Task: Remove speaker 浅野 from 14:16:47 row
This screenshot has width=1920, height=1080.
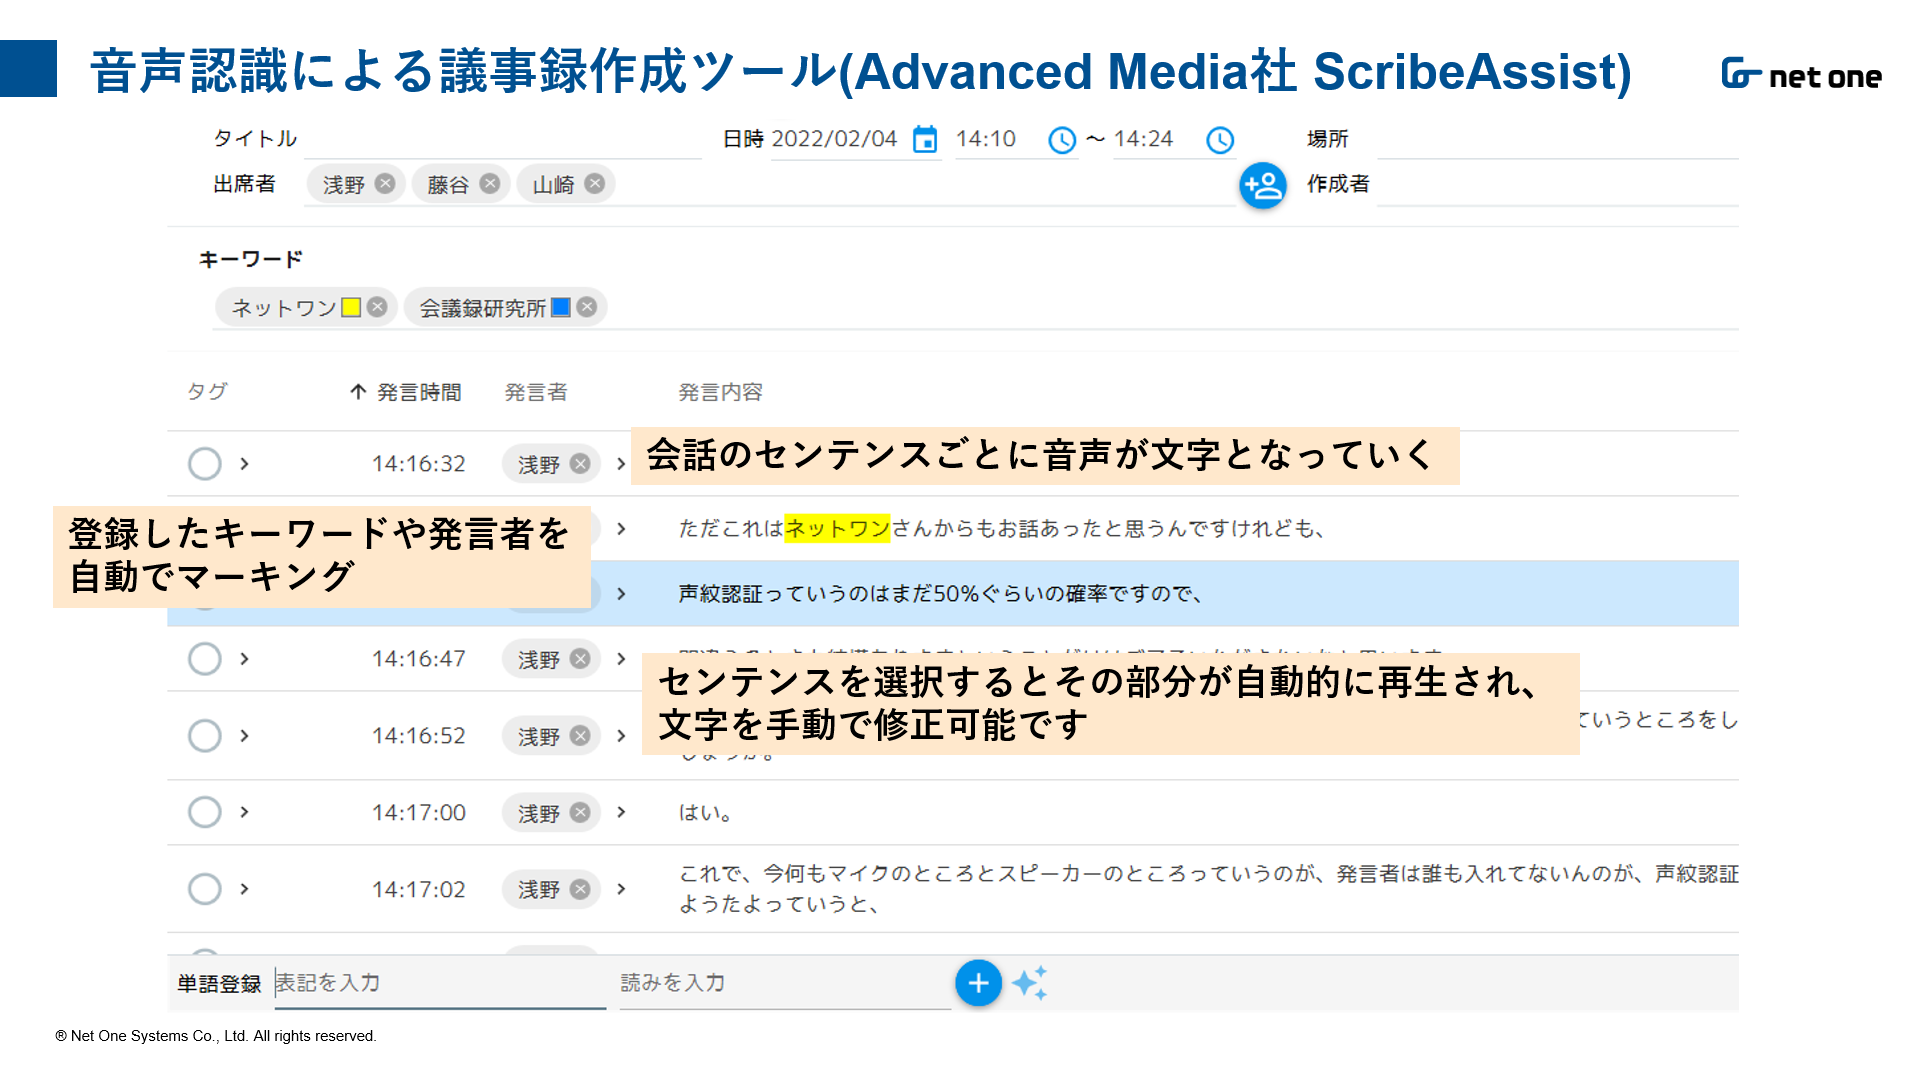Action: tap(580, 659)
